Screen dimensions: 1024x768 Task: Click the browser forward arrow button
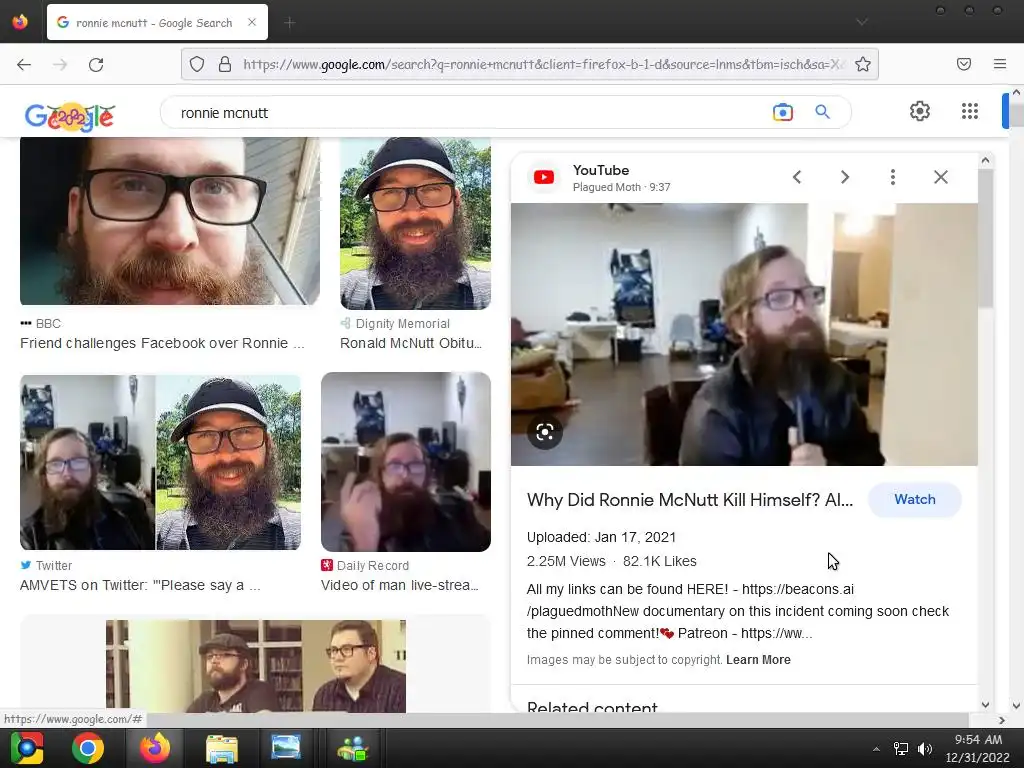point(60,64)
